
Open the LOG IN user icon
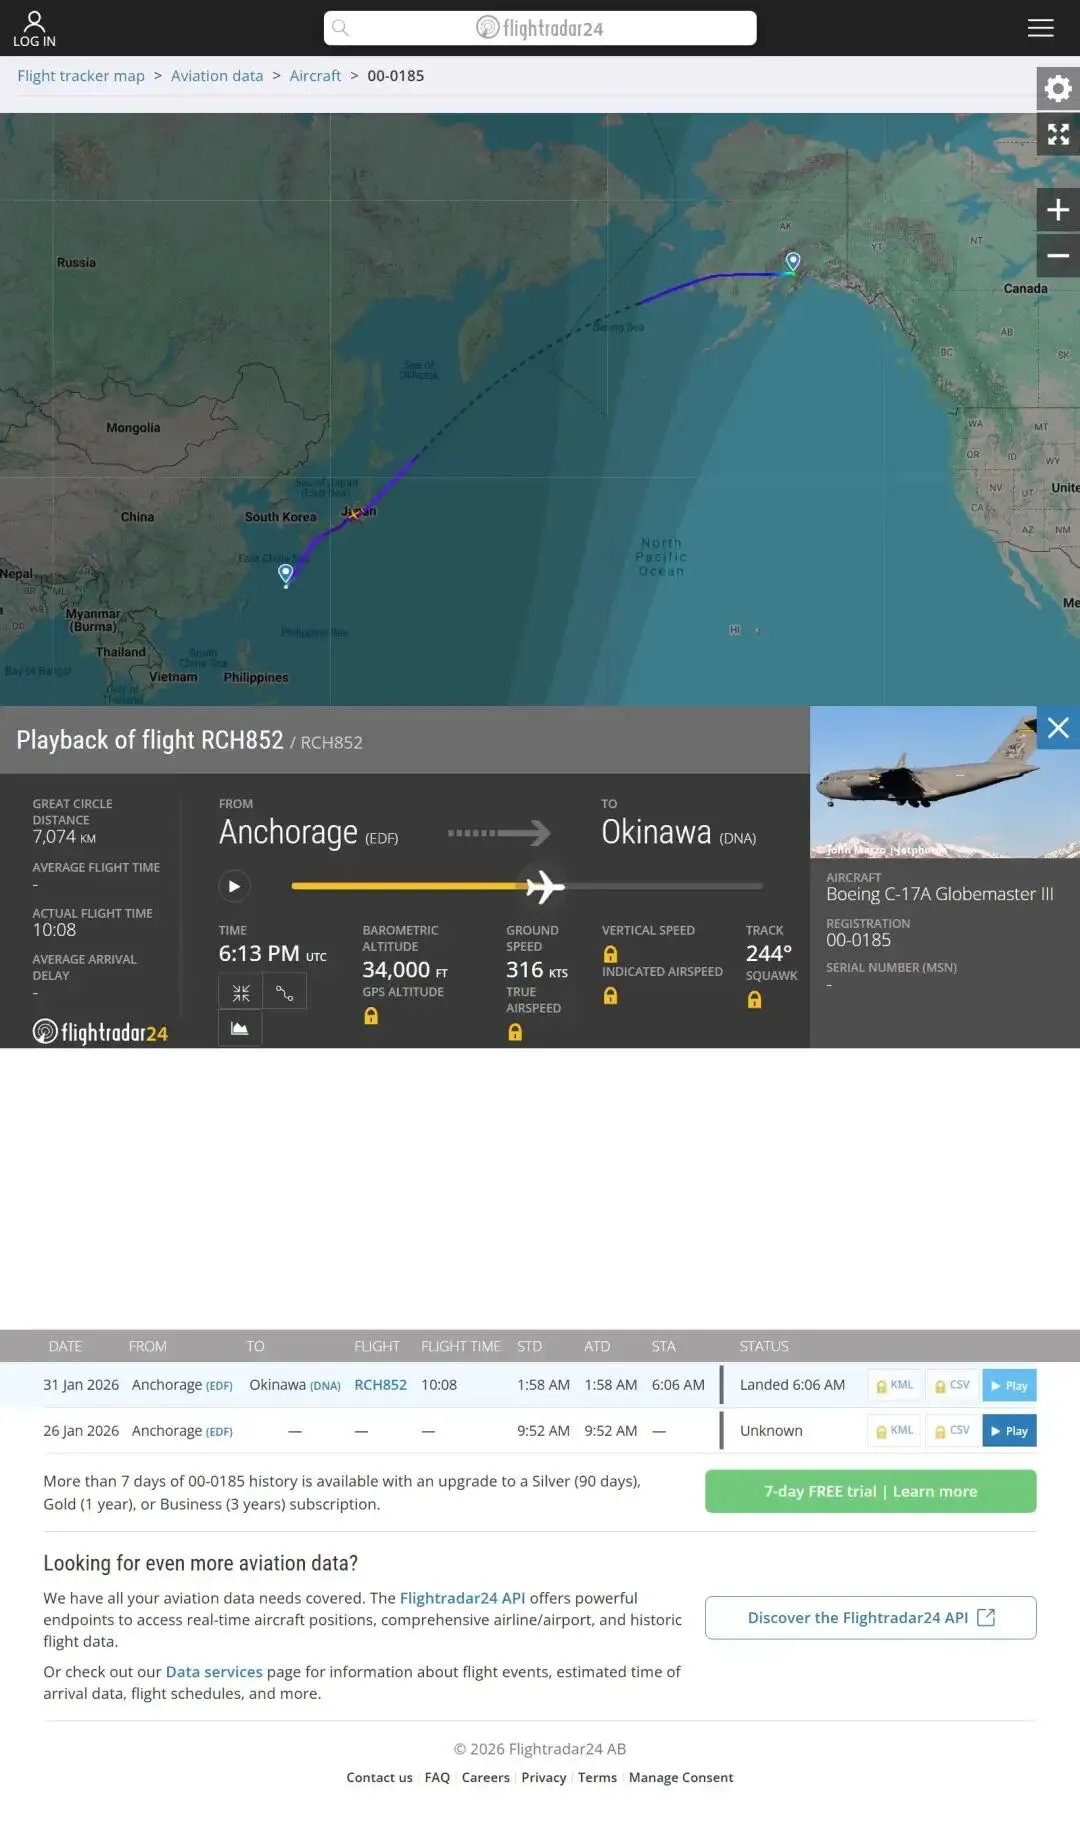point(34,28)
